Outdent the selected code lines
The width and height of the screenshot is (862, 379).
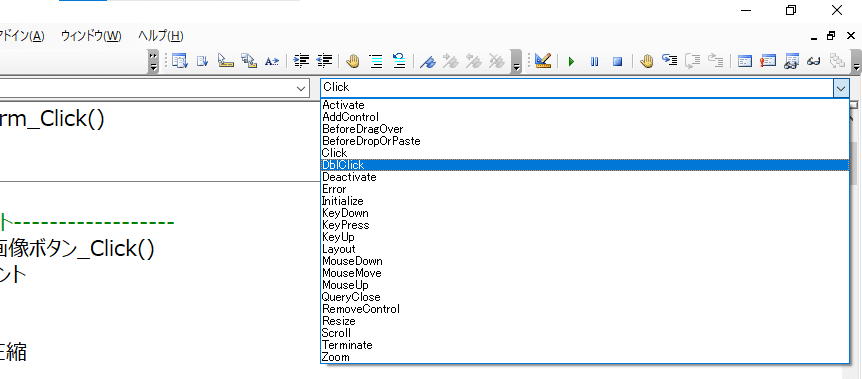coord(324,61)
